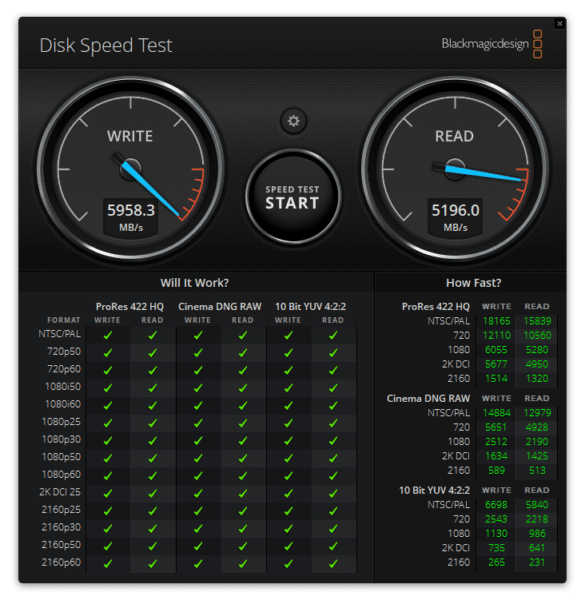Click ProRes read checkmark for 1080i60
The width and height of the screenshot is (585, 604).
pos(153,405)
